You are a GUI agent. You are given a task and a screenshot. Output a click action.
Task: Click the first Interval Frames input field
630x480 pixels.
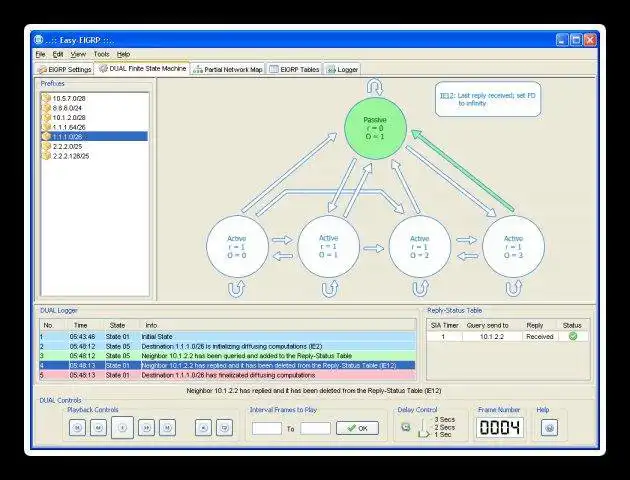coord(267,428)
